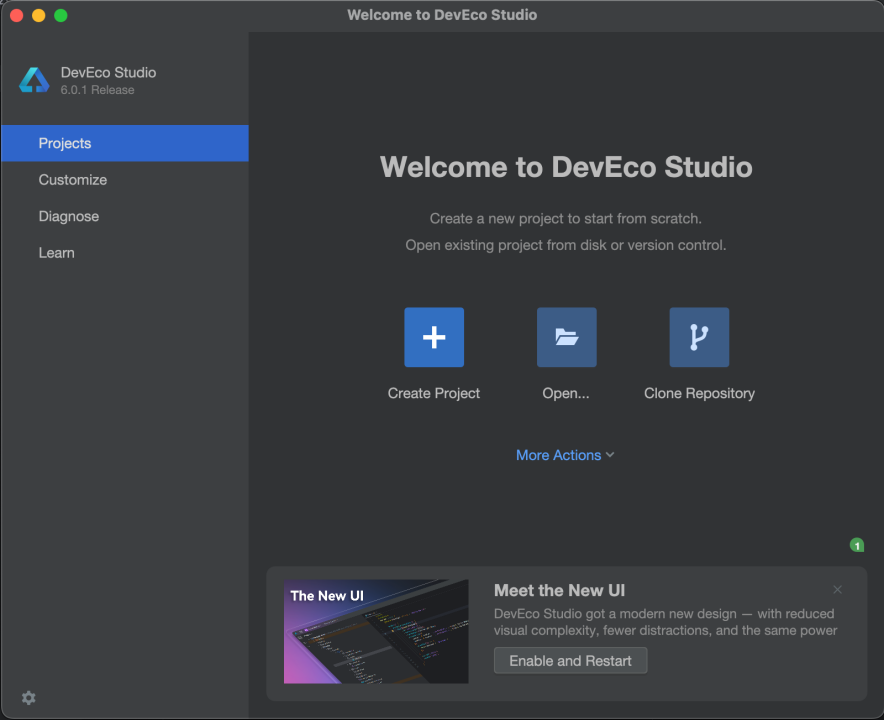Click the Create Project plus icon

(x=434, y=337)
